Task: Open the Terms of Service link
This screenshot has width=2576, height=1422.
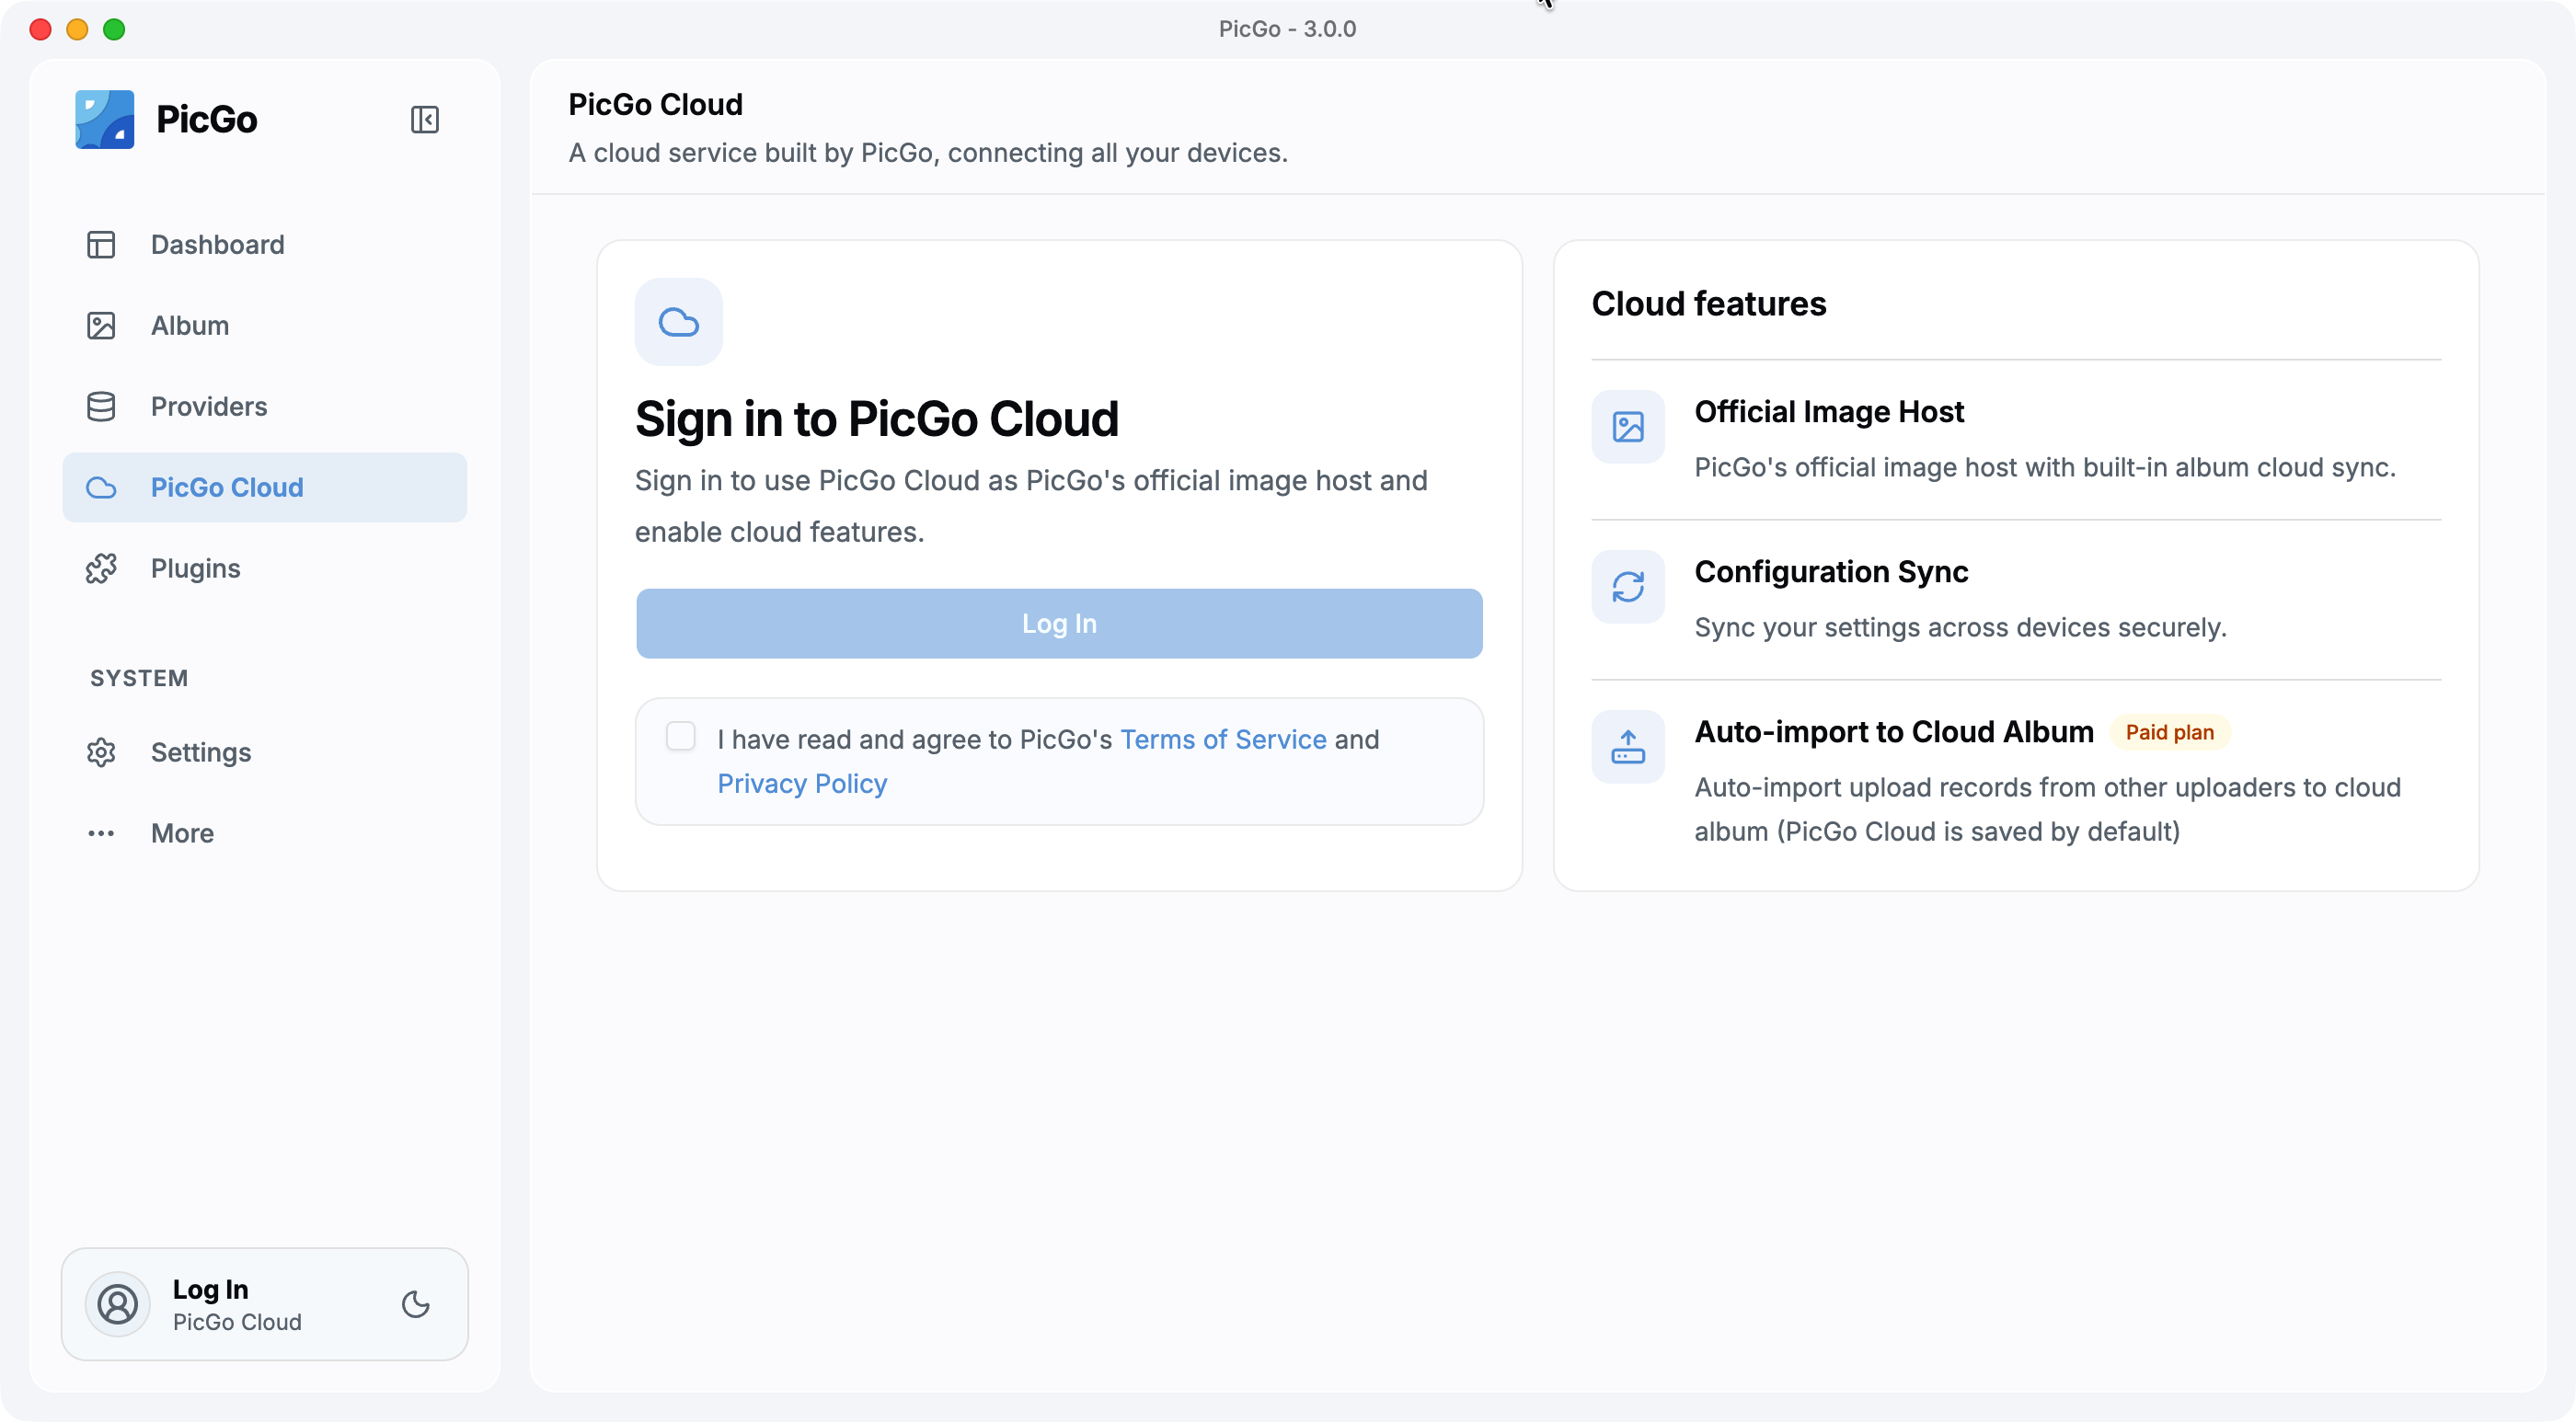Action: (1223, 740)
